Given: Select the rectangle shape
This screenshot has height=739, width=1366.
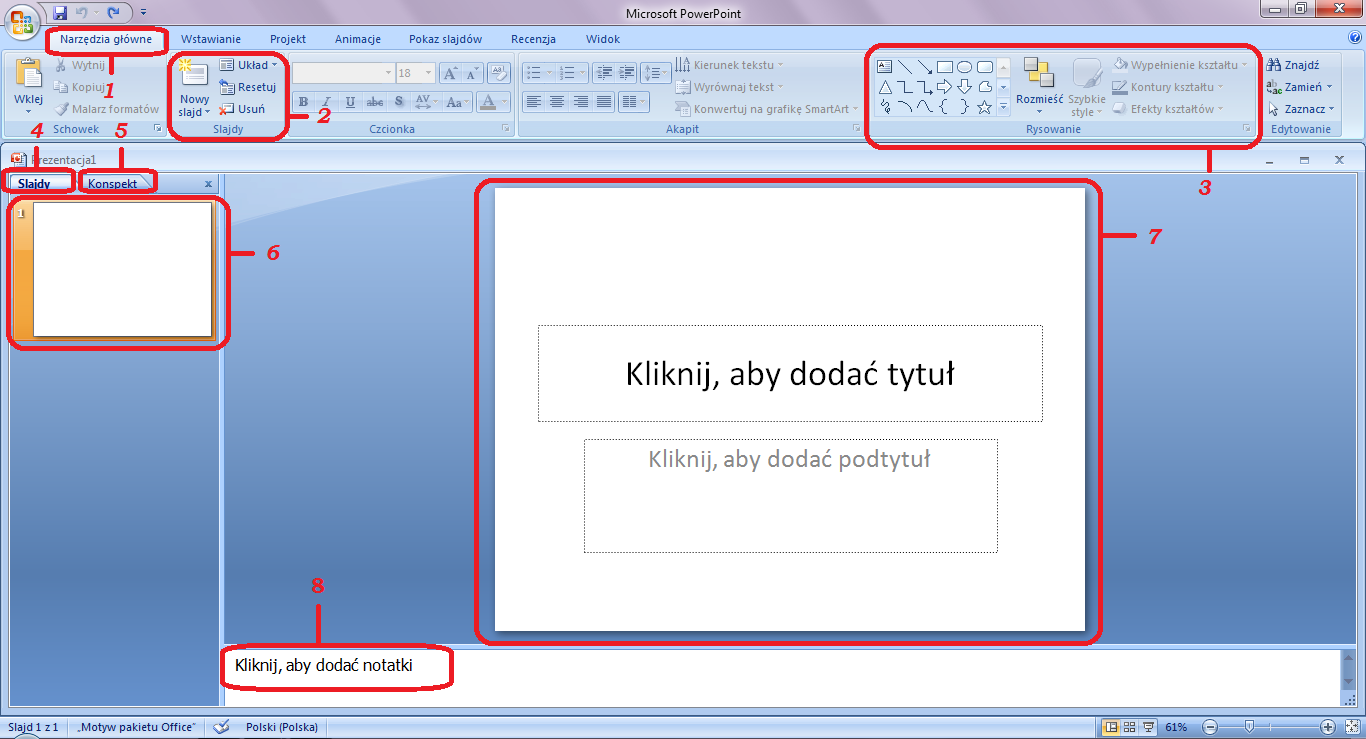Looking at the screenshot, I should [x=945, y=67].
